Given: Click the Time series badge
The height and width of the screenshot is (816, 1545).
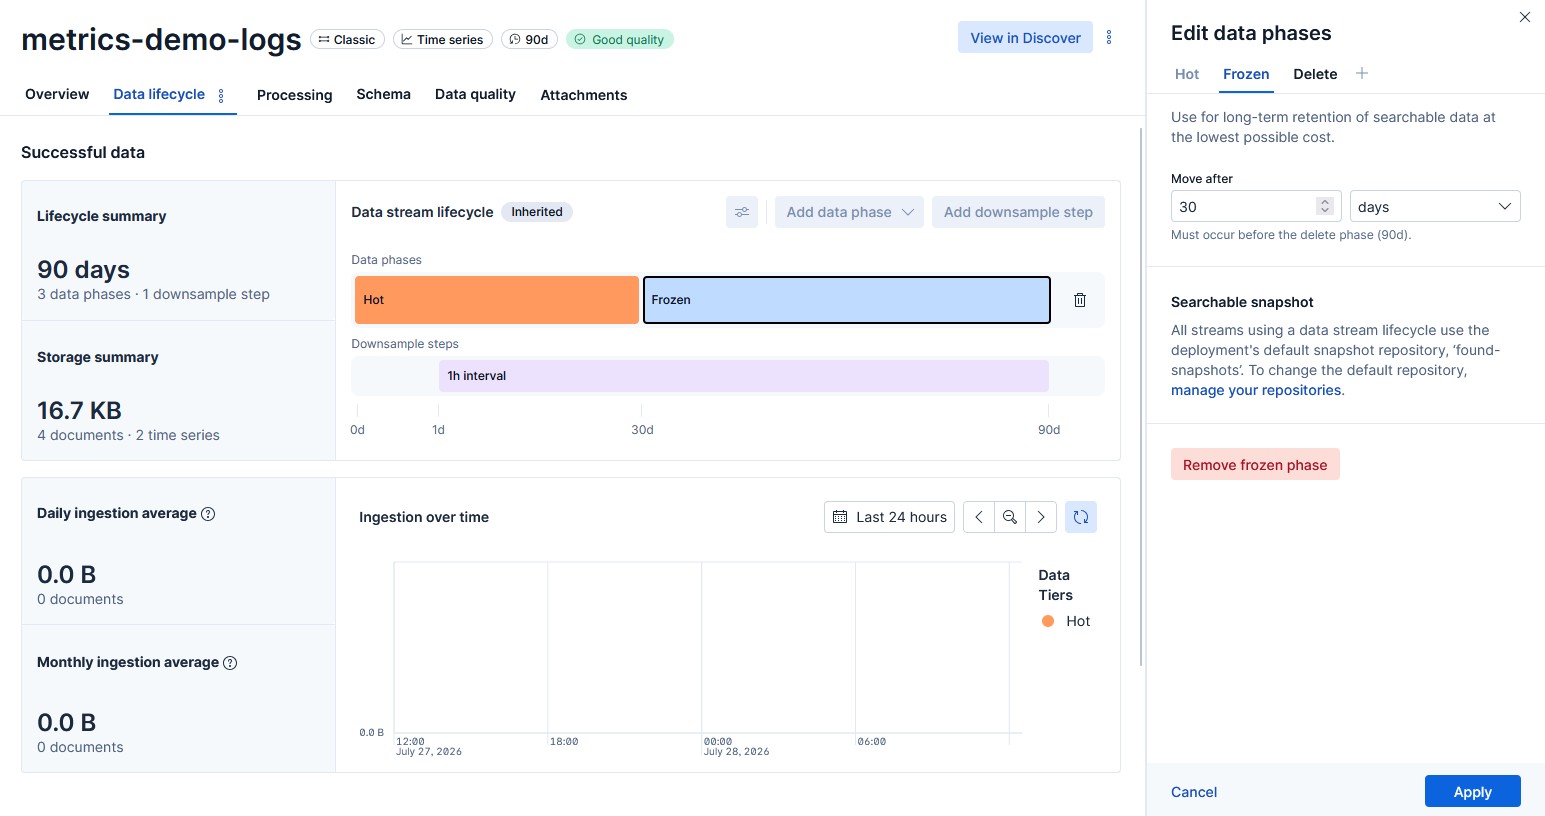Looking at the screenshot, I should tap(443, 39).
